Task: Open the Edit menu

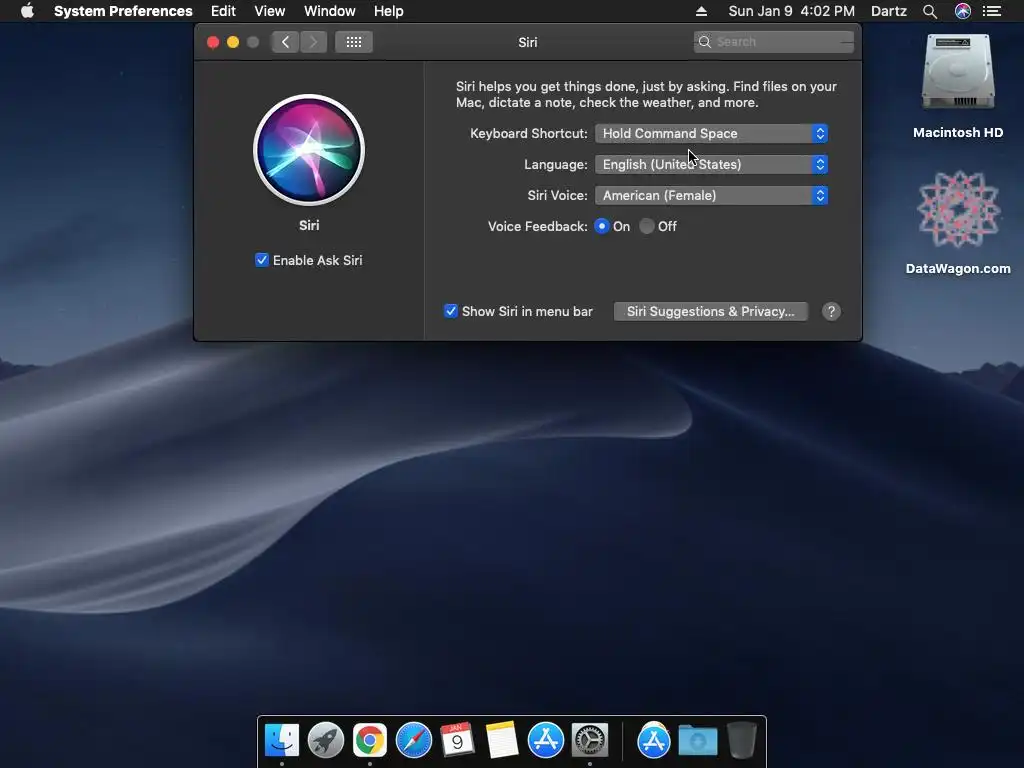Action: pos(223,11)
